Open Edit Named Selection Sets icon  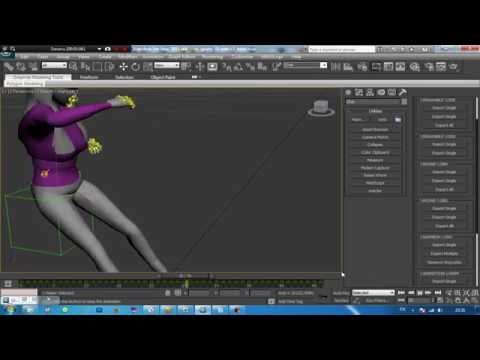tap(276, 67)
